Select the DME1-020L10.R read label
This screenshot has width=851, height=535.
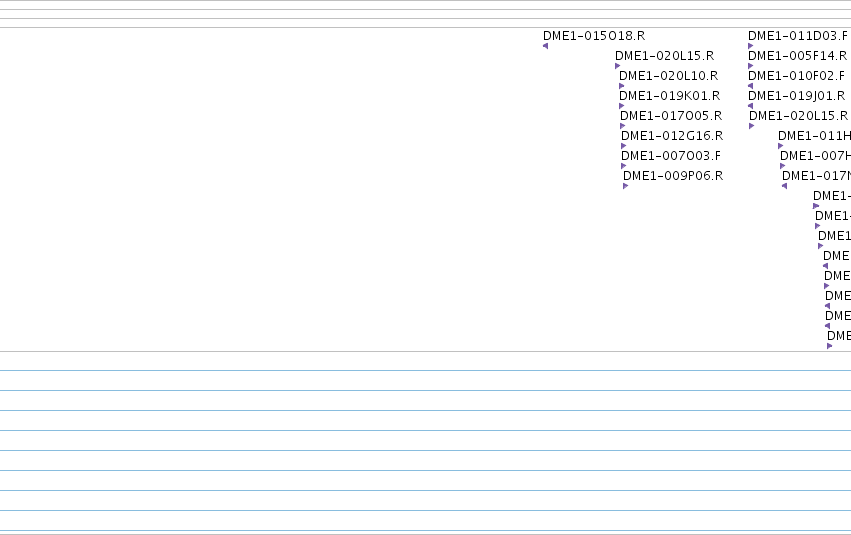click(x=668, y=76)
